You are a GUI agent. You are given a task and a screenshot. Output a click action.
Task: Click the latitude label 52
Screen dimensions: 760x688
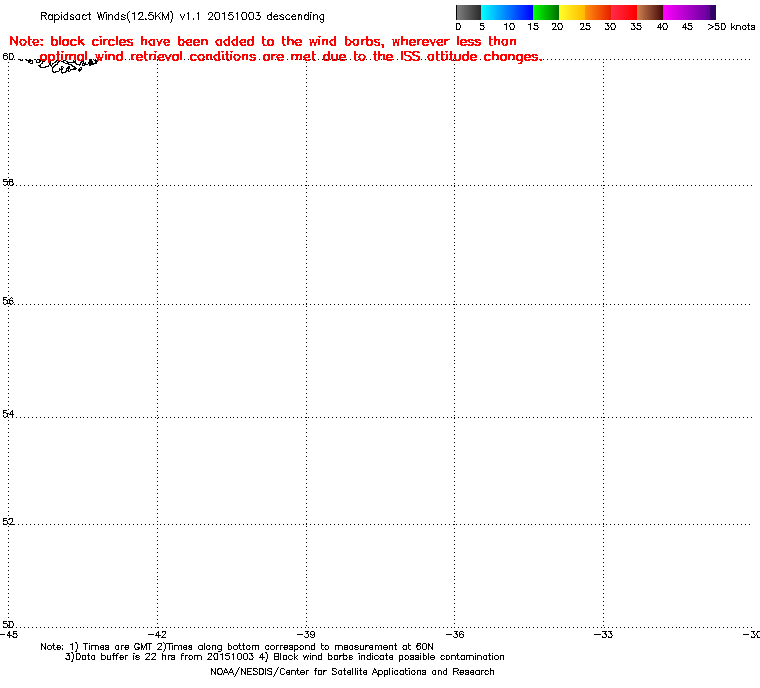8,521
